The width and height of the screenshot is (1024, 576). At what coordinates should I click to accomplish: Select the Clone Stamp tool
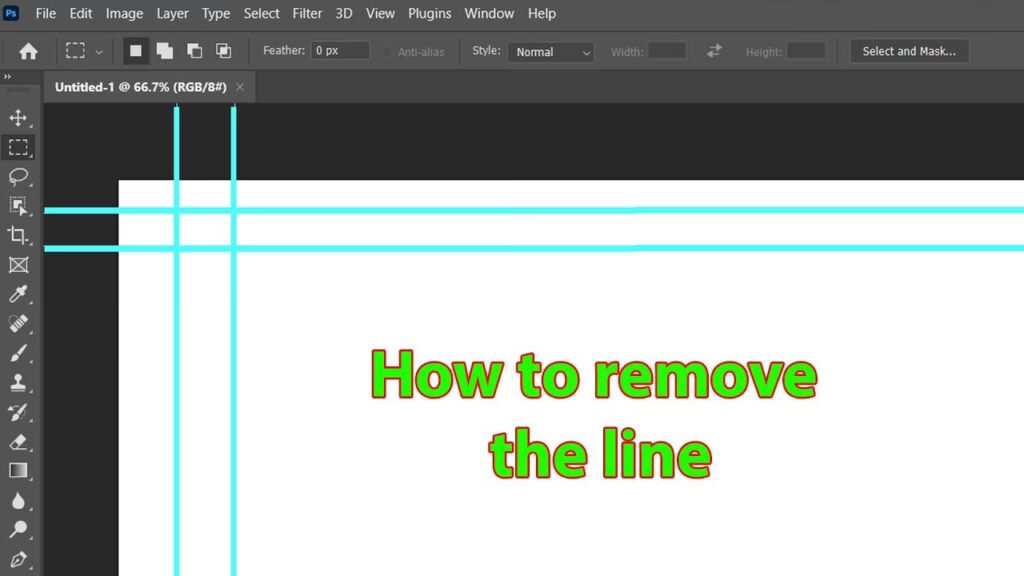click(18, 383)
